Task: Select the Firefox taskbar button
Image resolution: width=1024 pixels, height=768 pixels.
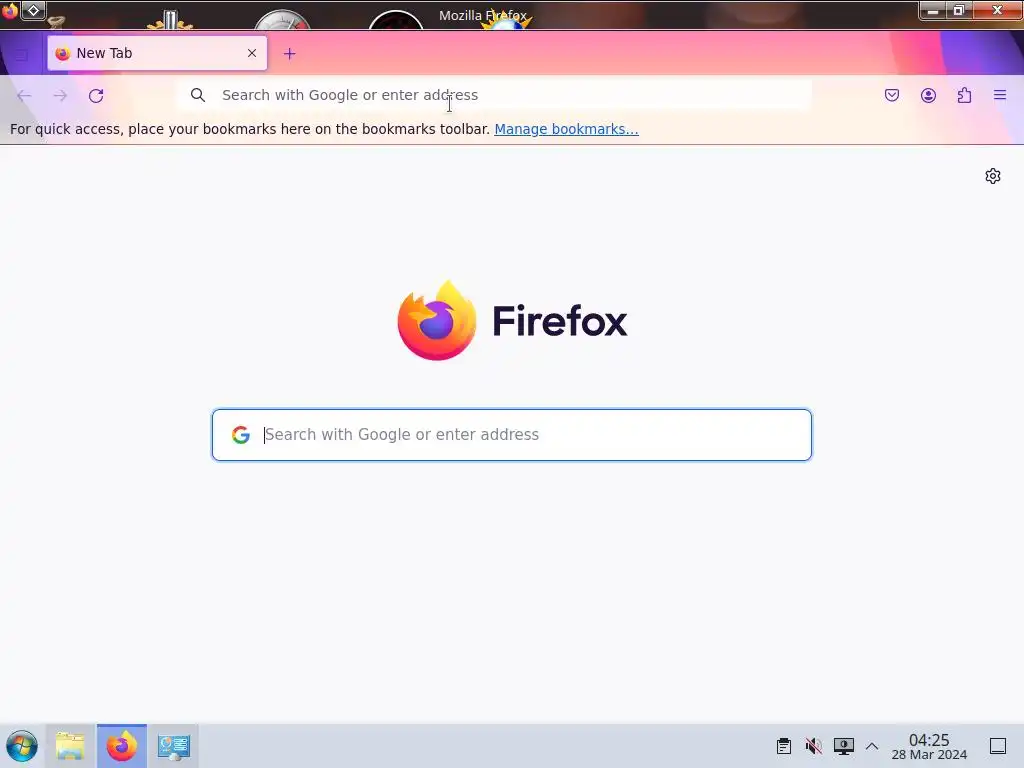Action: pyautogui.click(x=121, y=746)
